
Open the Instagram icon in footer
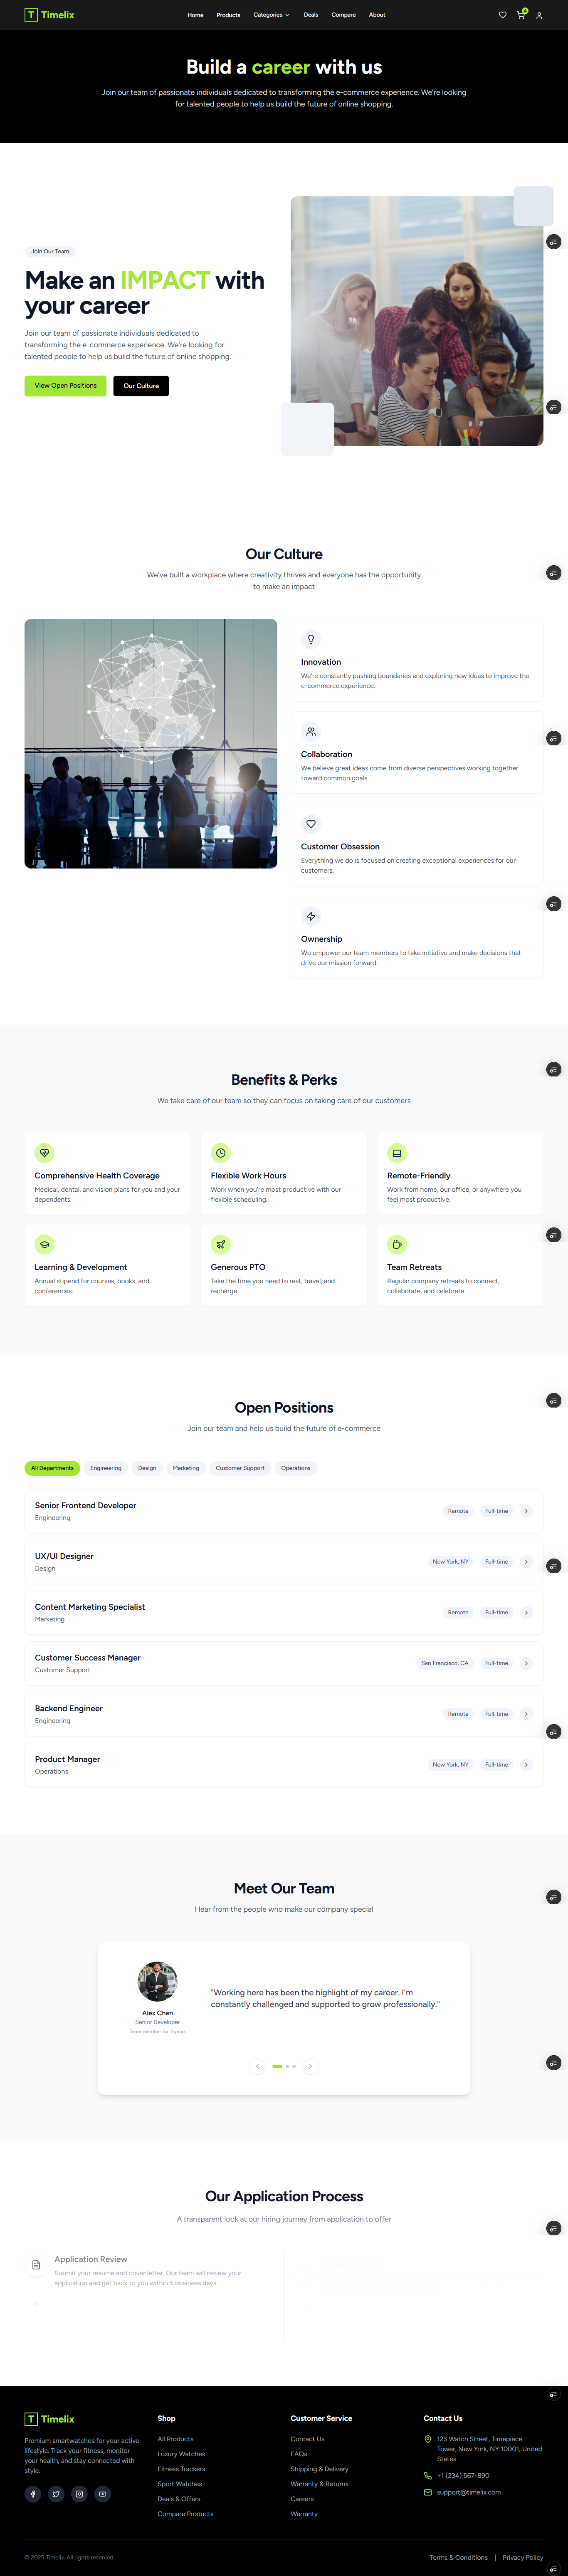pyautogui.click(x=79, y=2494)
